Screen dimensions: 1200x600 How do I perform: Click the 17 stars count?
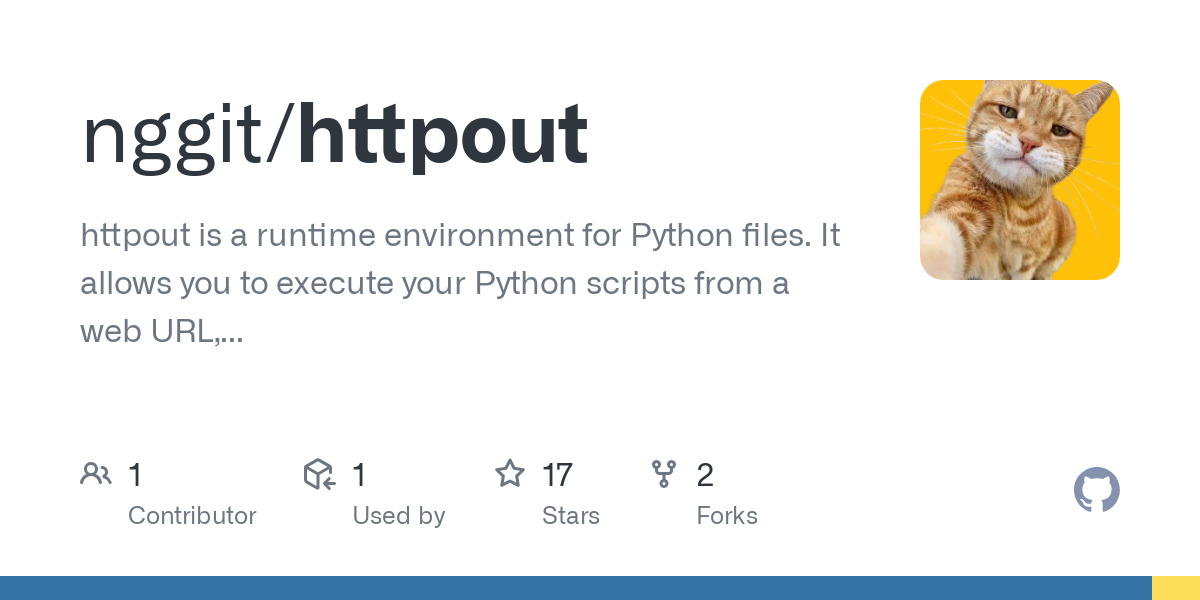557,475
